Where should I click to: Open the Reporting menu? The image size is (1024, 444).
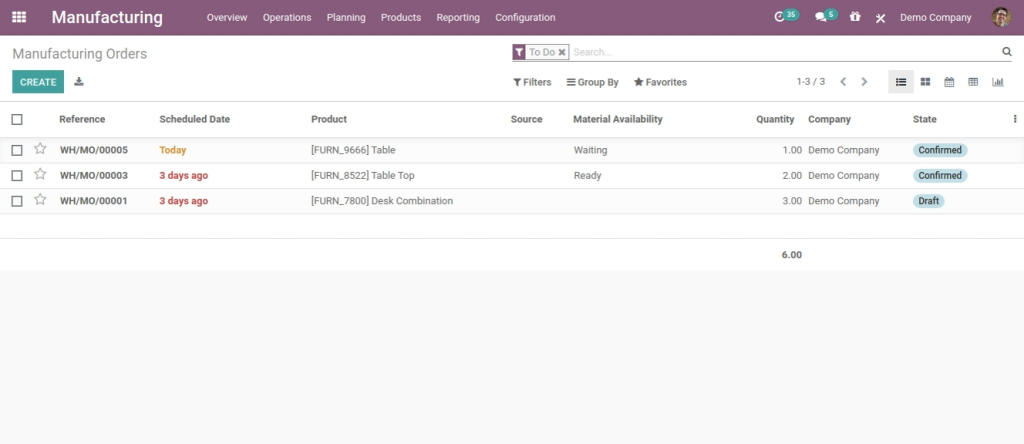(458, 18)
